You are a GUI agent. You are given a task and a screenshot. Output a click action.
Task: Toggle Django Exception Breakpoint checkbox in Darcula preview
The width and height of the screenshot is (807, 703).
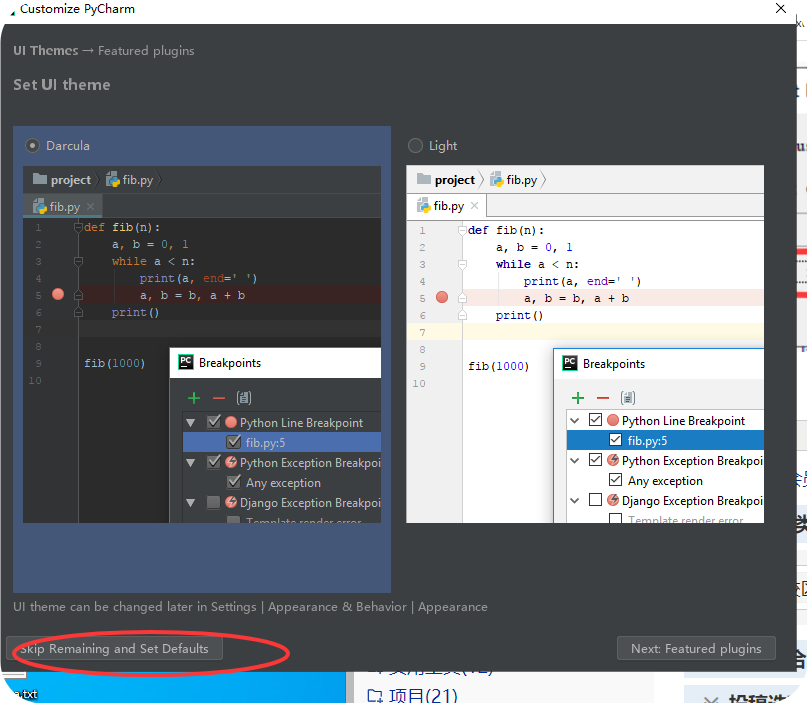point(213,502)
